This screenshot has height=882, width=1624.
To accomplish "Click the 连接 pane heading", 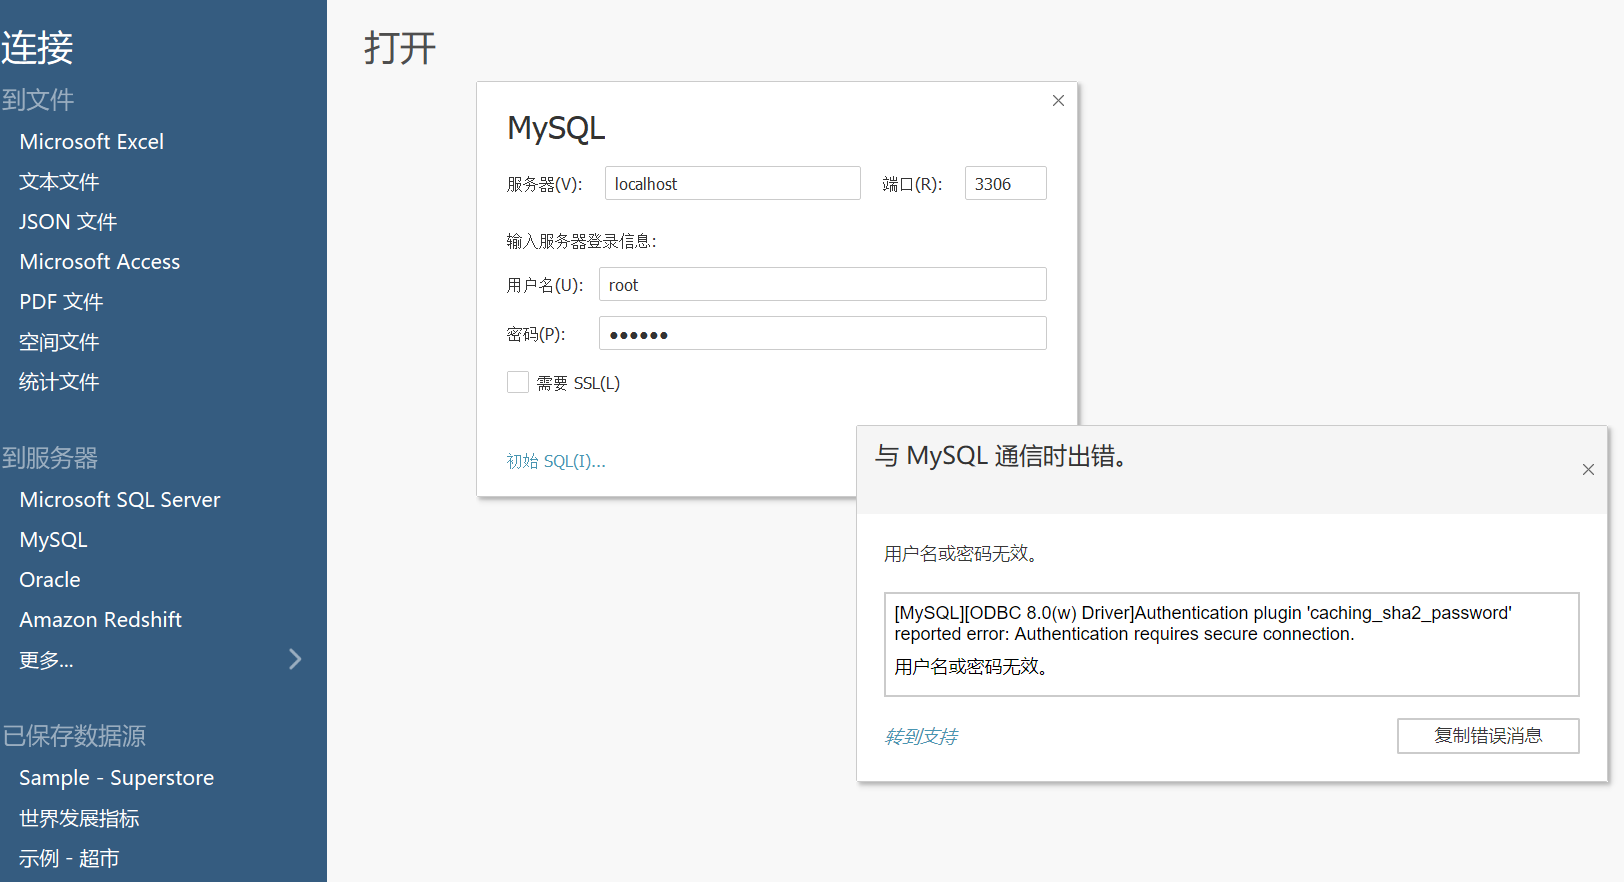I will (37, 48).
